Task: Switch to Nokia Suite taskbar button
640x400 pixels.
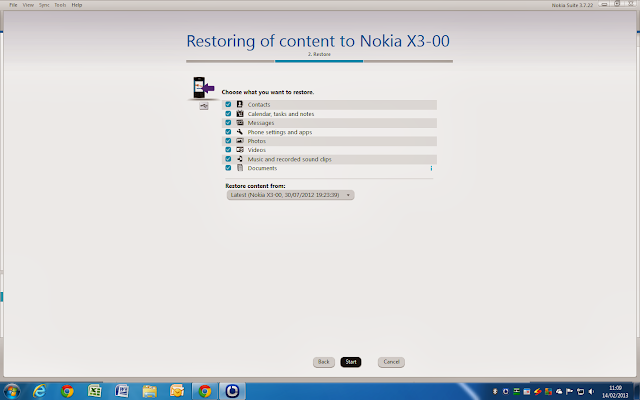Action: tap(232, 391)
